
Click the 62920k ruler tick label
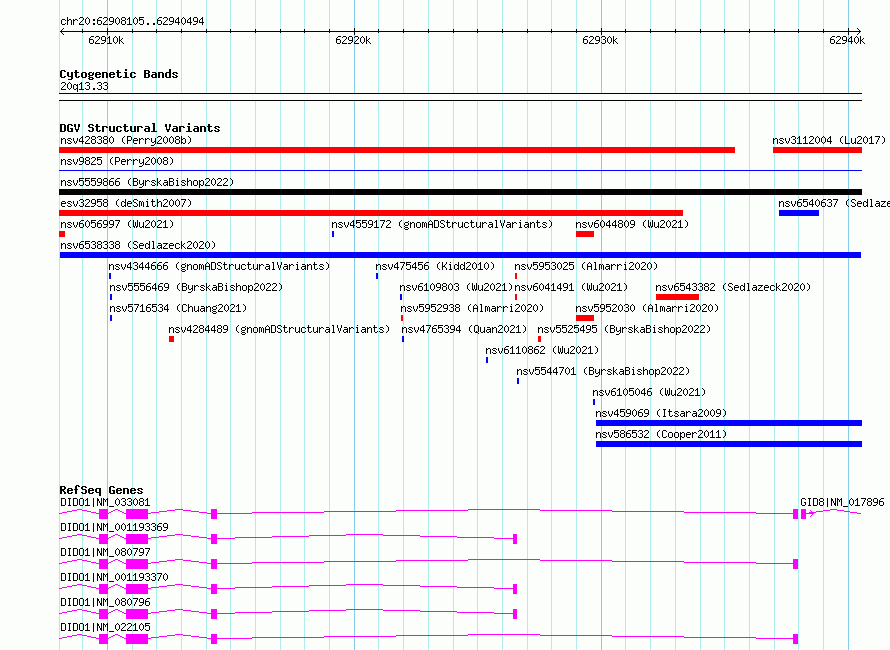[x=353, y=40]
